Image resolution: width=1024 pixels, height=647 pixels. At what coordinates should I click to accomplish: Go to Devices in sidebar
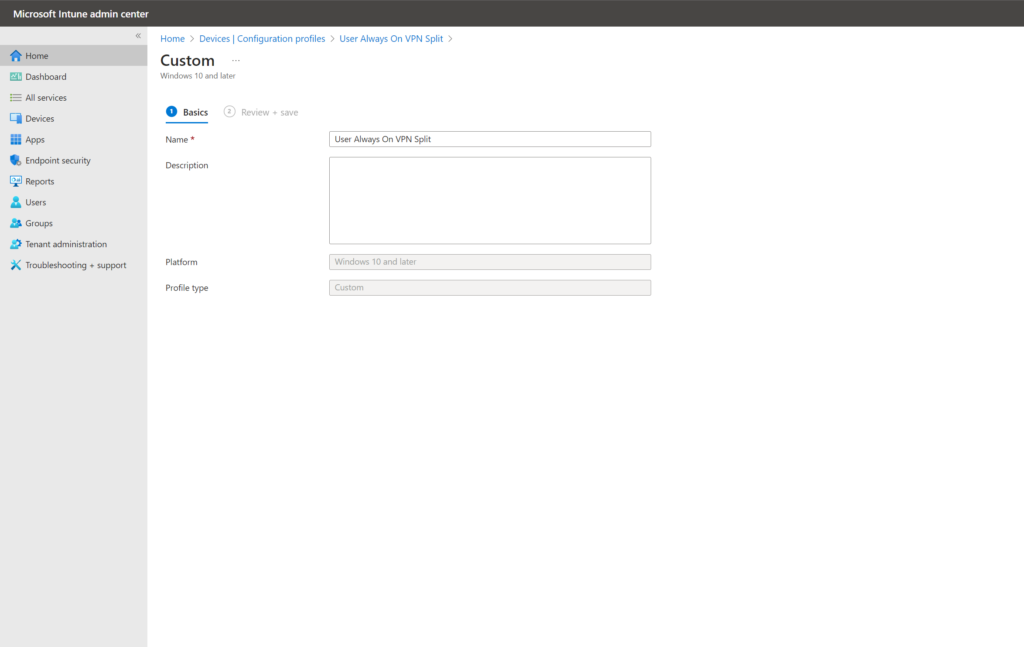(40, 118)
